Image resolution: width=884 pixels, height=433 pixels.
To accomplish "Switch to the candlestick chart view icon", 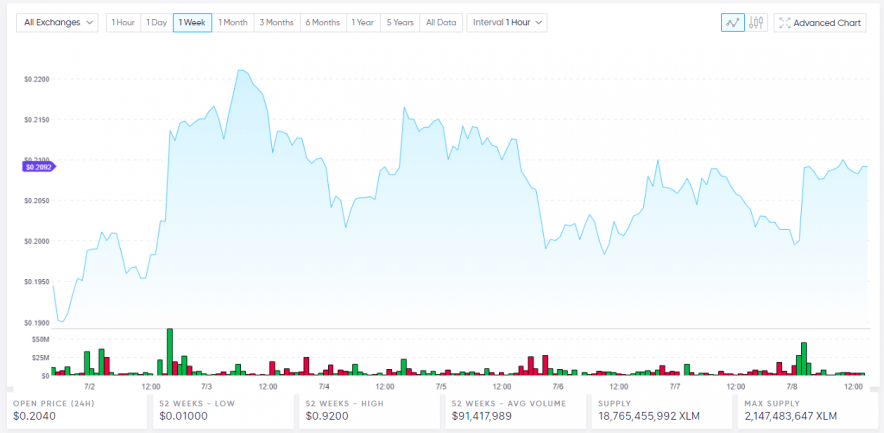I will [757, 22].
